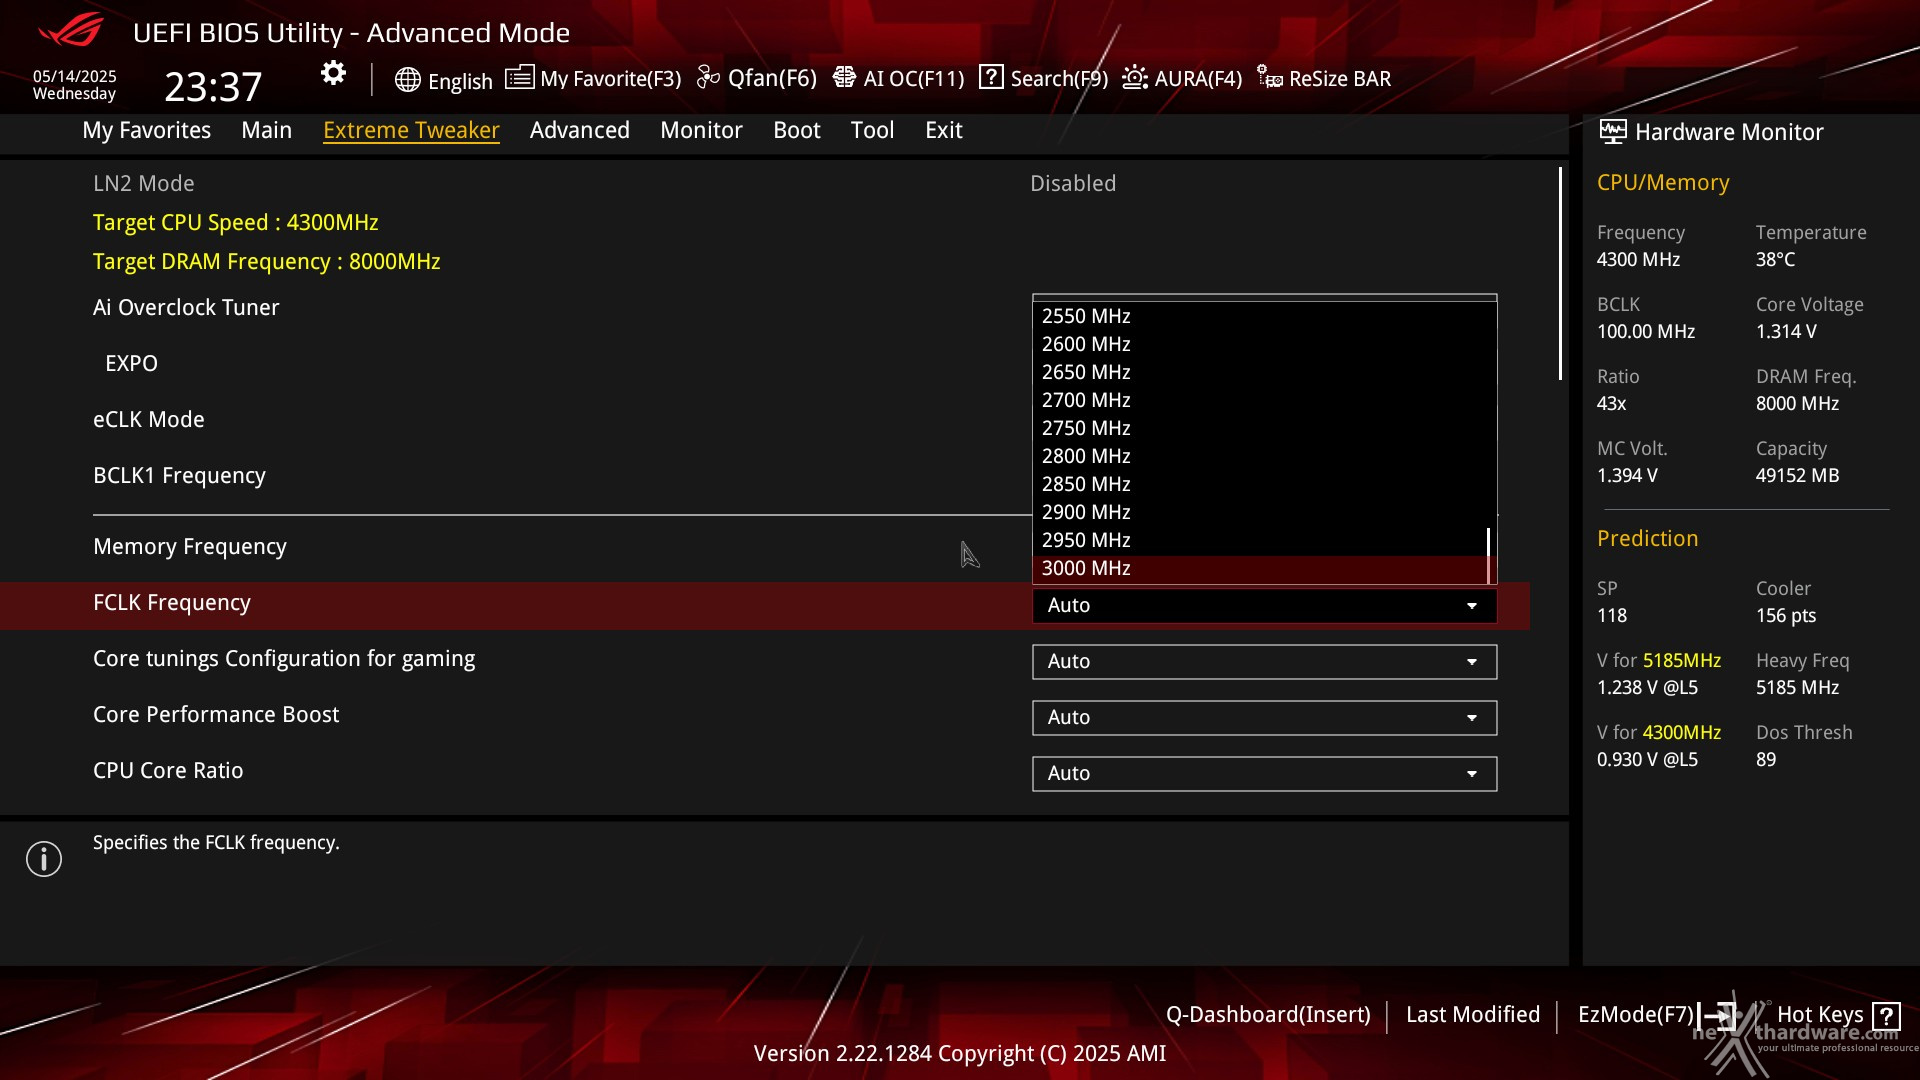This screenshot has width=1920, height=1080.
Task: Expand Core tunings Configuration for gaming dropdown
Action: coord(1264,662)
